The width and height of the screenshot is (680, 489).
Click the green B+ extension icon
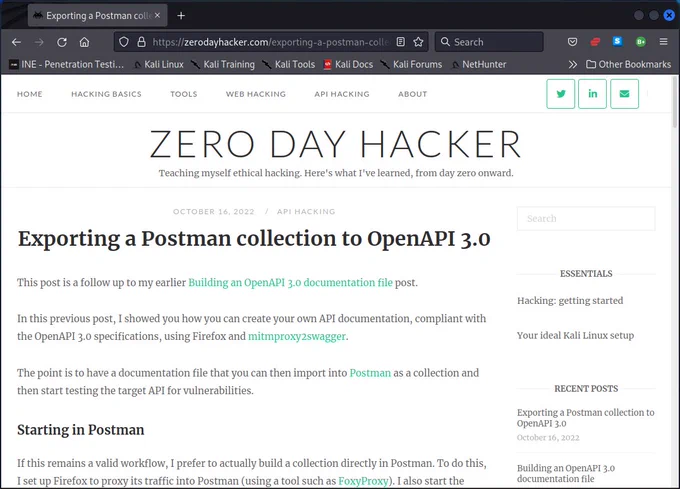tap(641, 42)
